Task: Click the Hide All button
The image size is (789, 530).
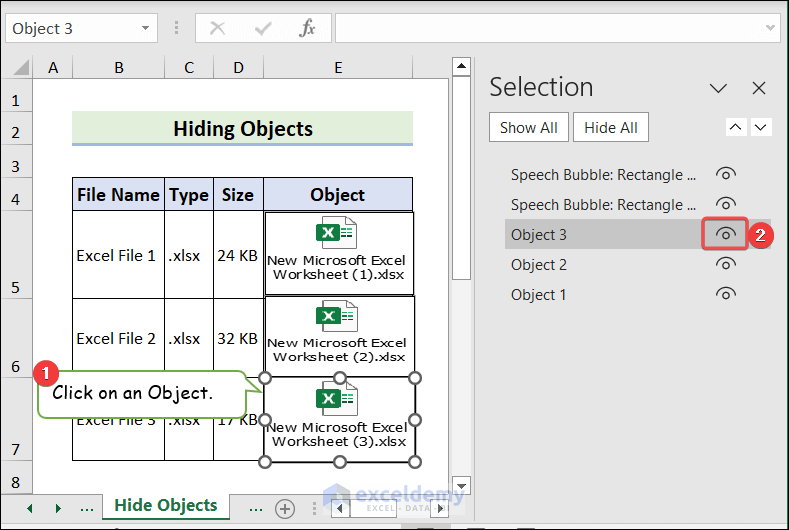Action: pos(611,128)
